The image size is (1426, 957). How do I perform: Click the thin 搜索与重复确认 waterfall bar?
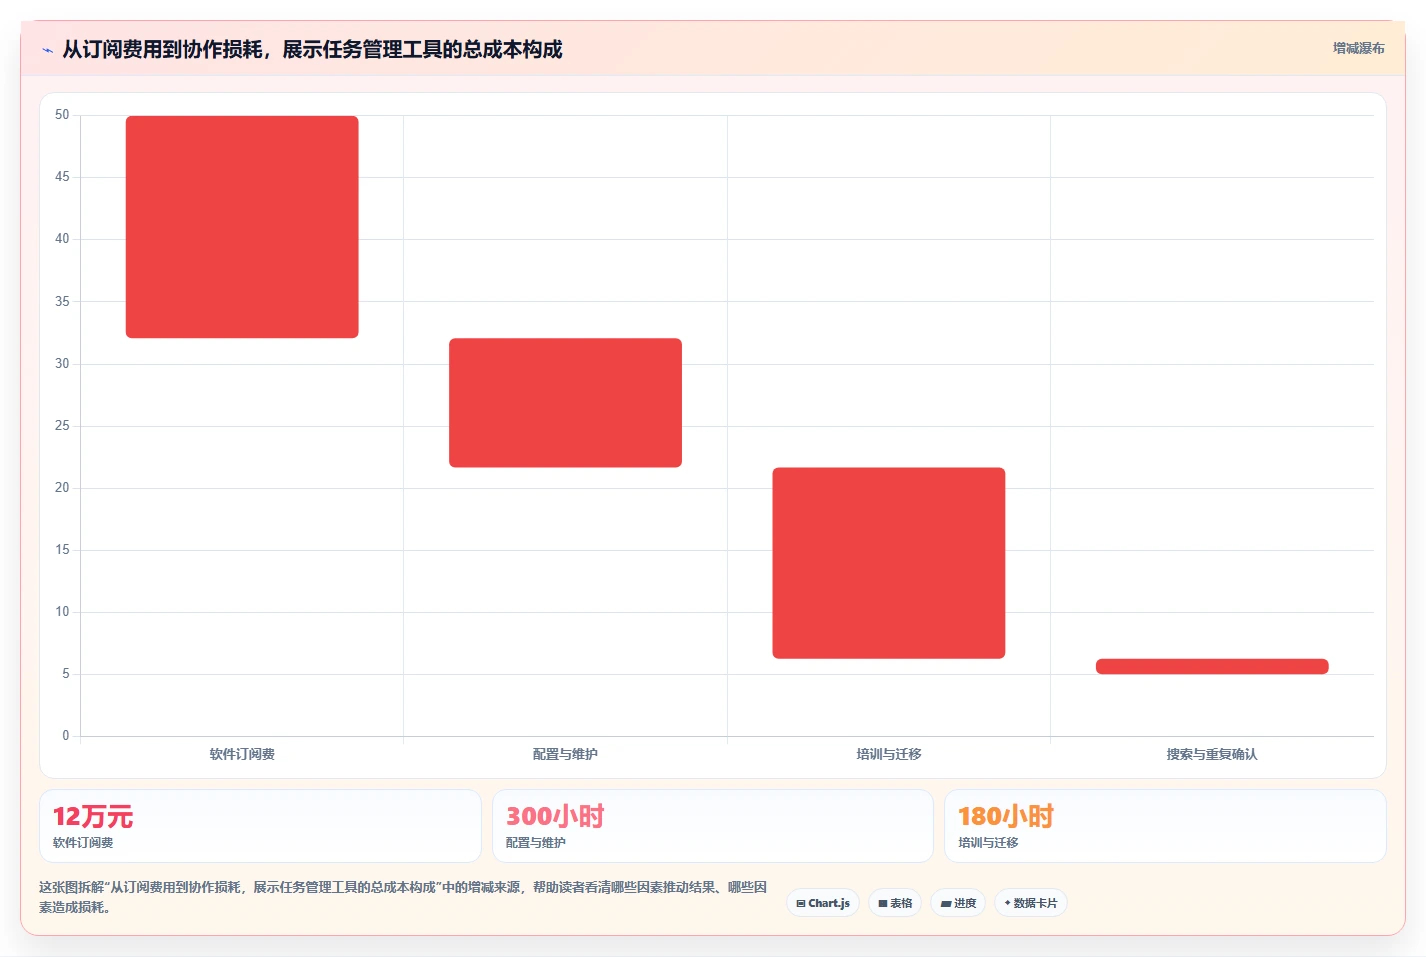click(x=1212, y=666)
